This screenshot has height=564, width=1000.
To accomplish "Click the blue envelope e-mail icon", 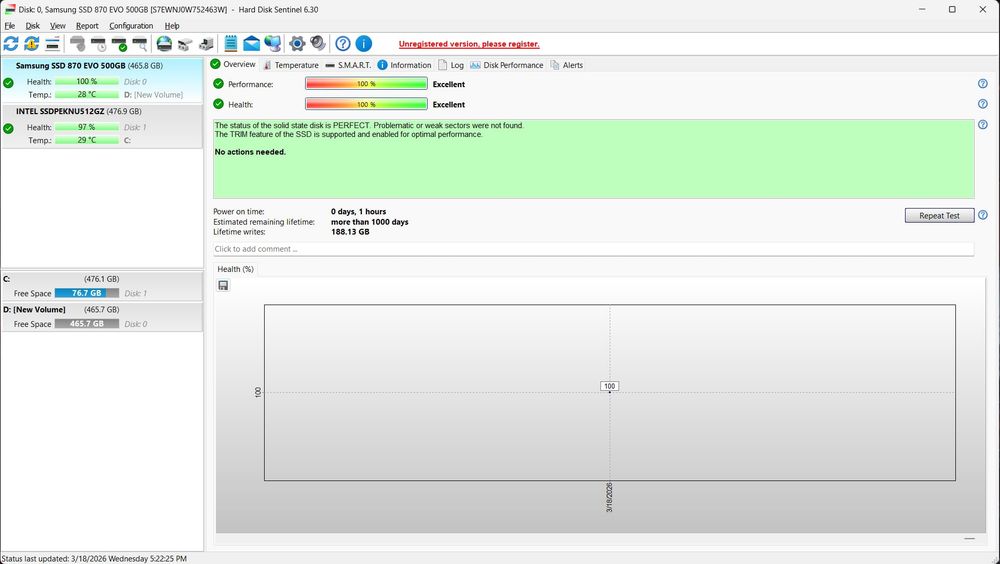I will [251, 43].
